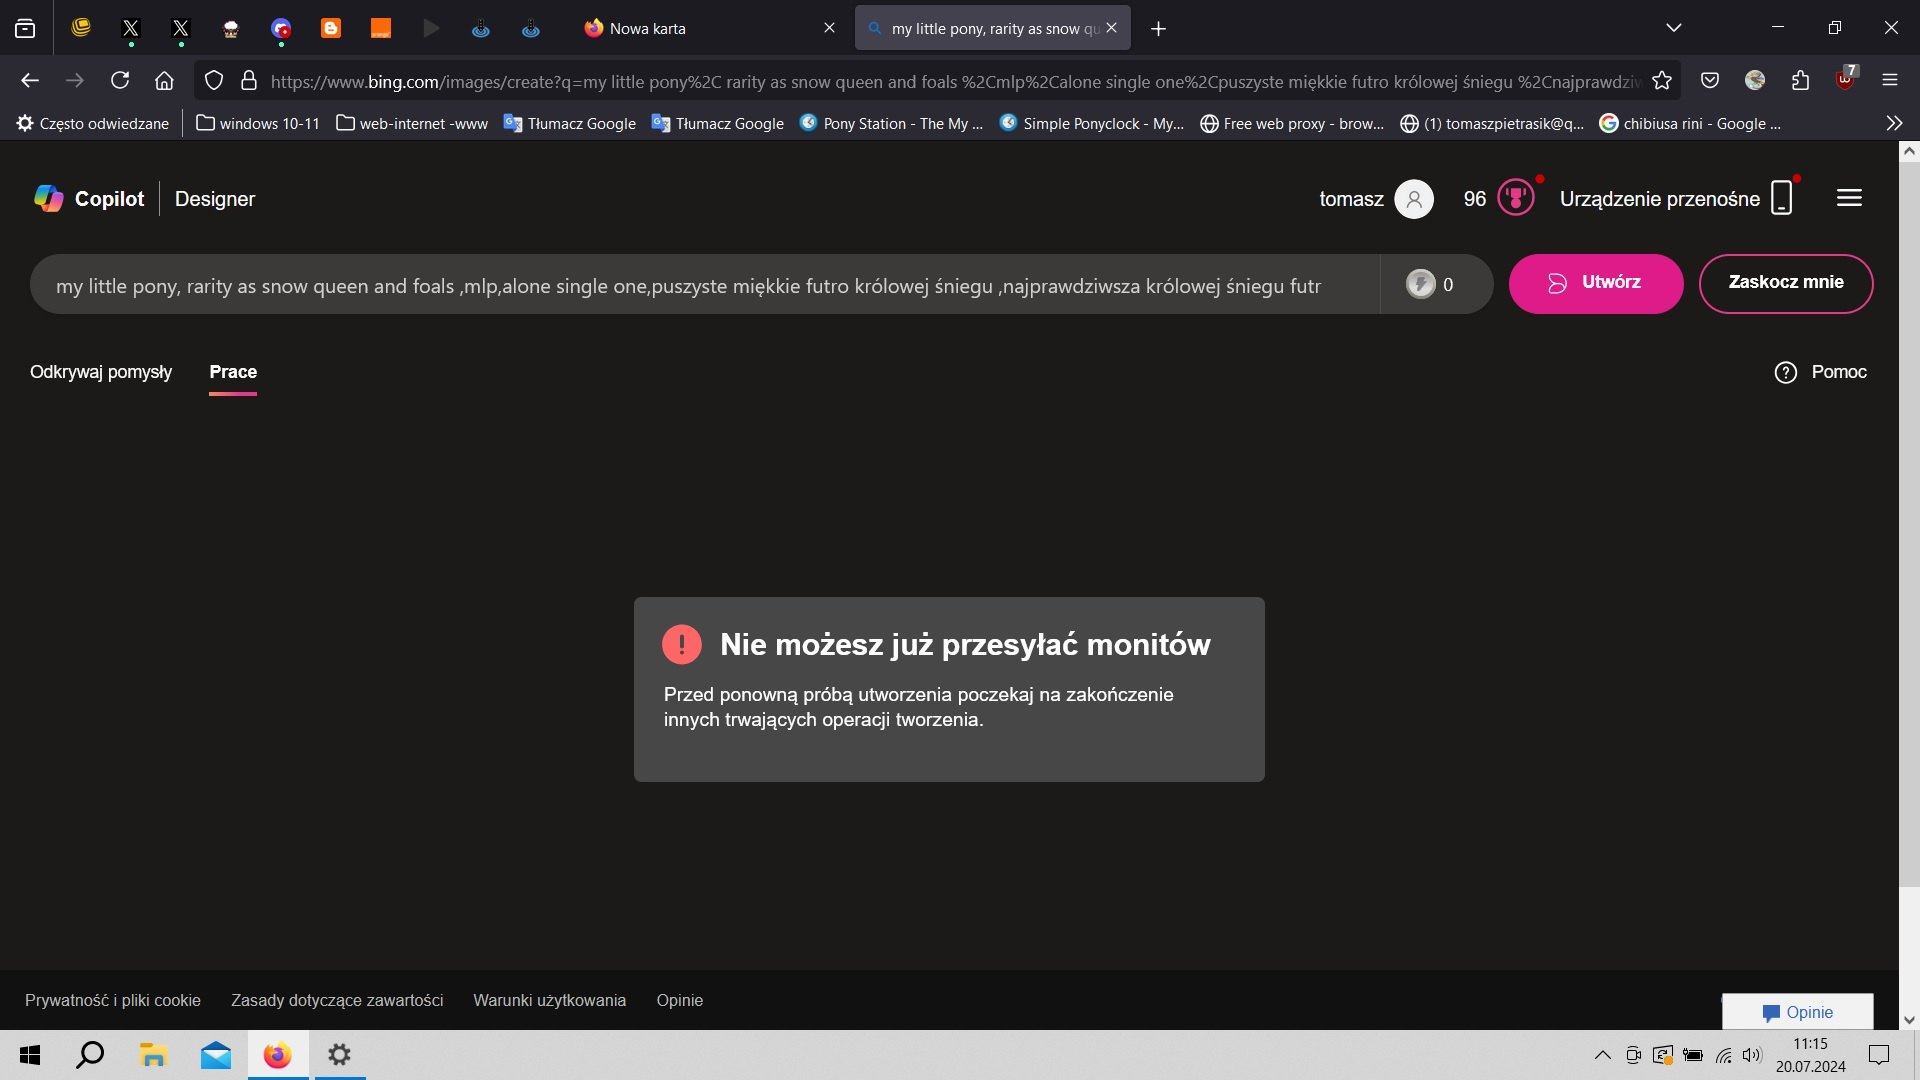Click the Zaskocz mnie button

[1785, 283]
